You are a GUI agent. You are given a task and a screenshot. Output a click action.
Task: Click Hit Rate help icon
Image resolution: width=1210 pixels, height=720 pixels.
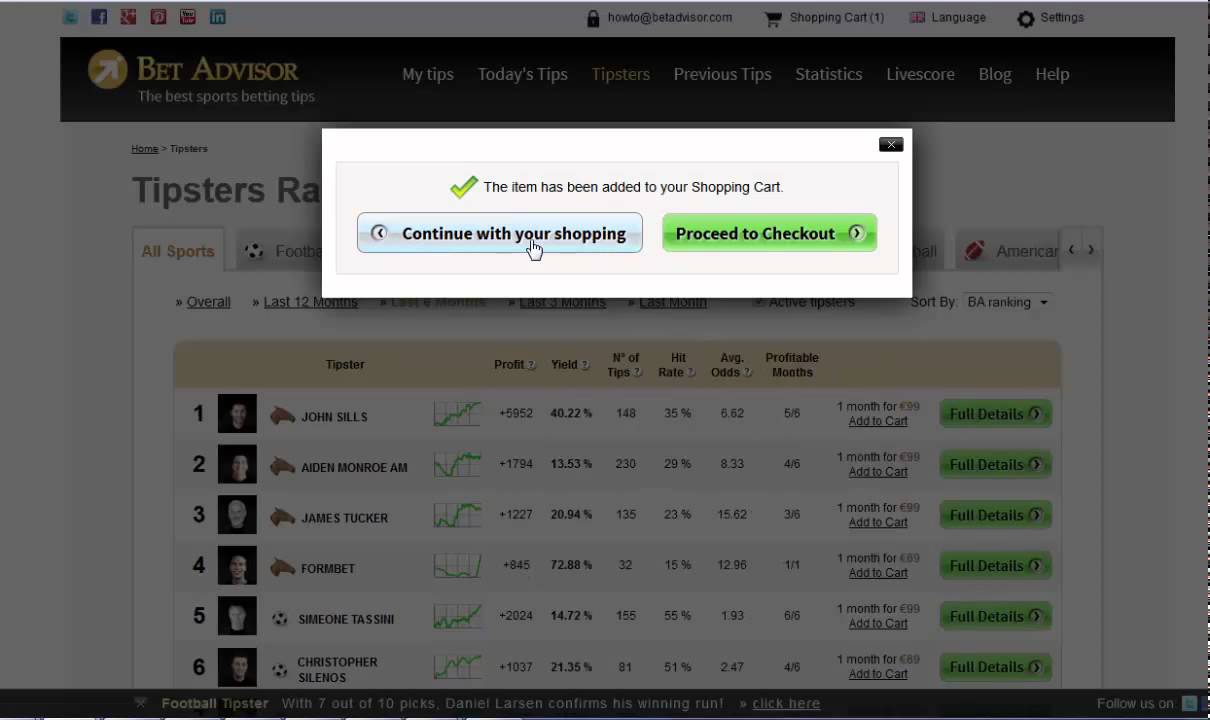(x=691, y=373)
